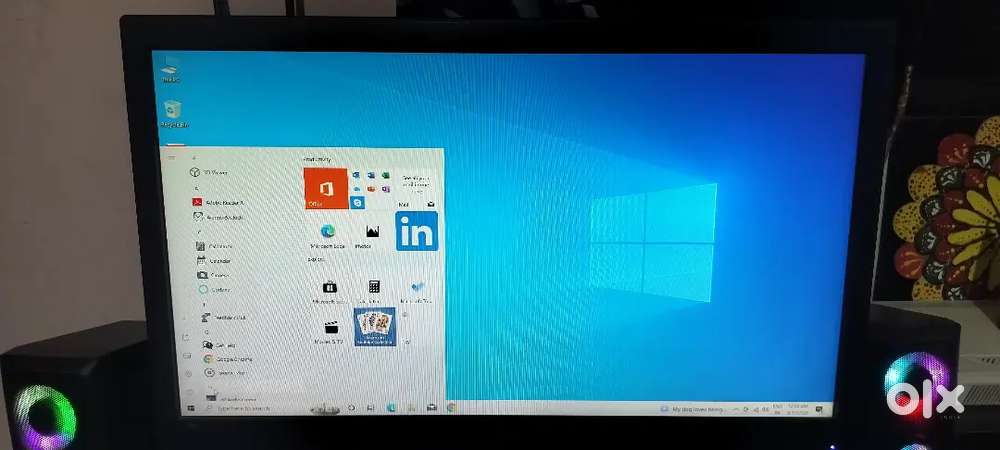
Task: Open the Chrome icon on the taskbar
Action: 452,408
